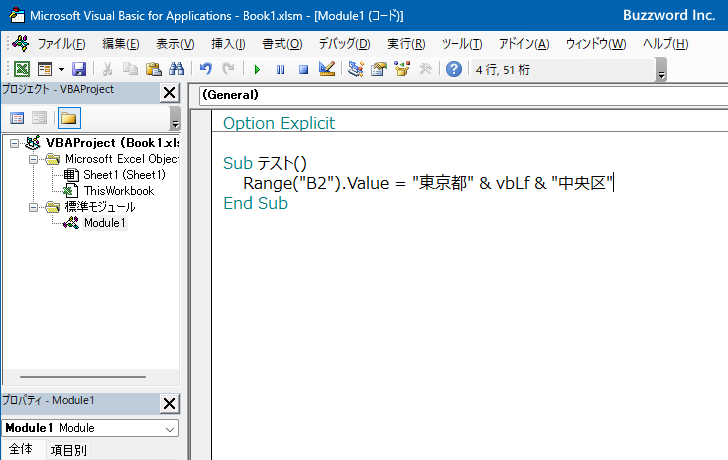Open the ヘルプ(H) menu
Screen dimensions: 728x460
coord(666,44)
